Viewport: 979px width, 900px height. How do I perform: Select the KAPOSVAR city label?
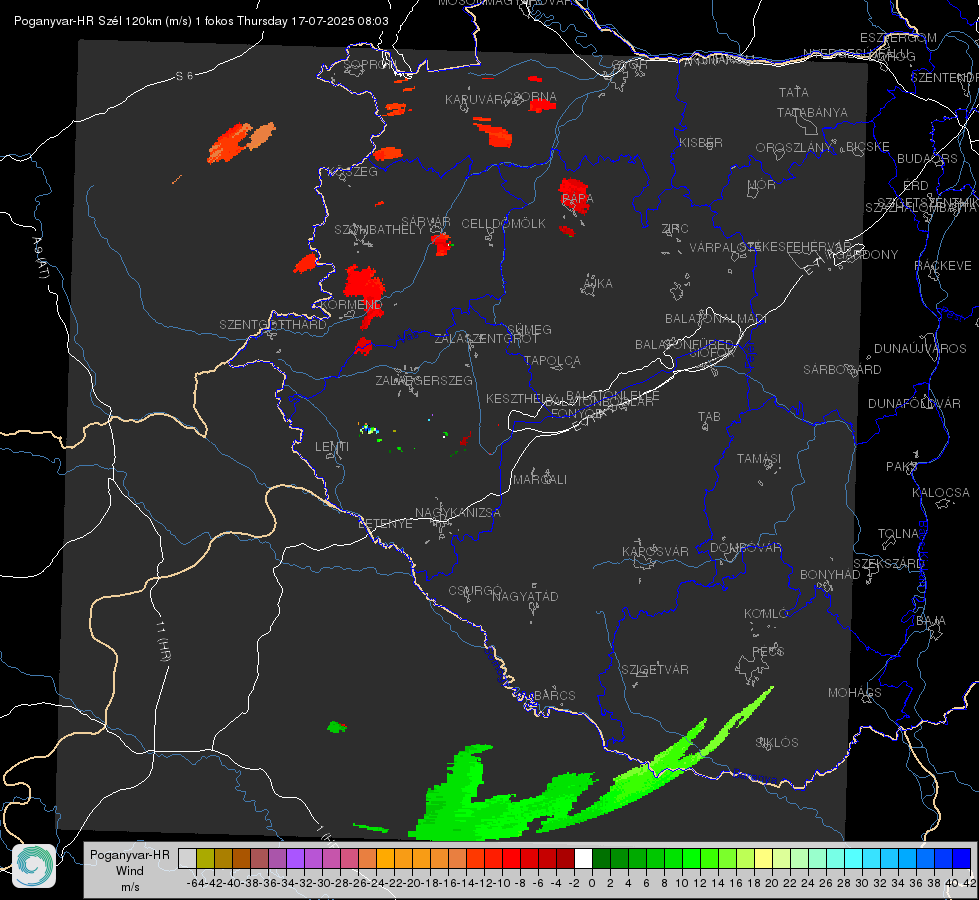655,551
